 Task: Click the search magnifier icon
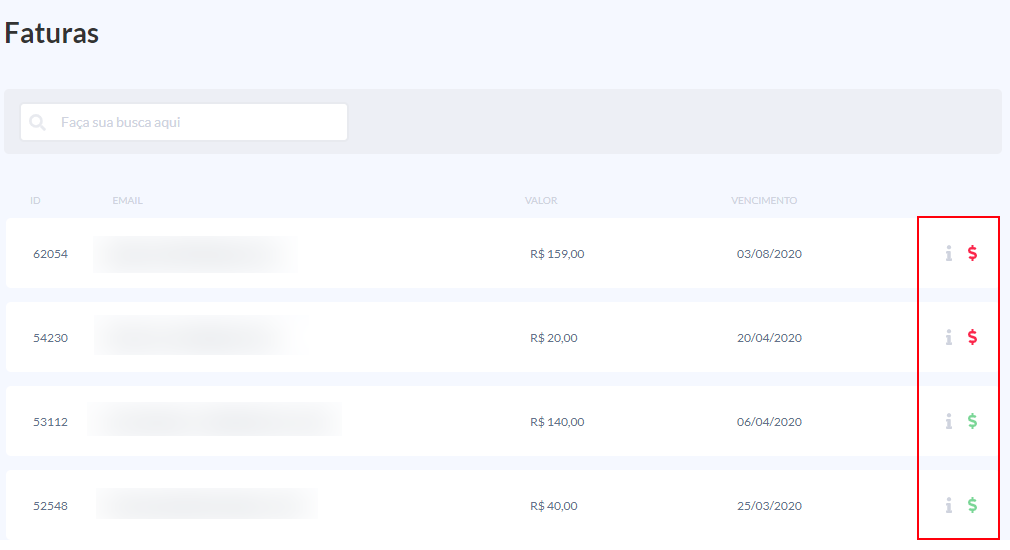[38, 123]
